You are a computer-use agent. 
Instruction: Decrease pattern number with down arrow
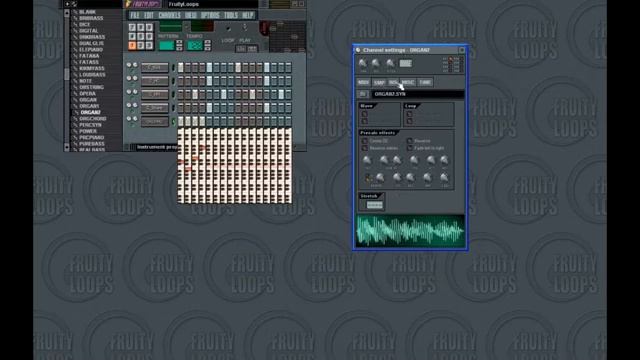(x=179, y=48)
